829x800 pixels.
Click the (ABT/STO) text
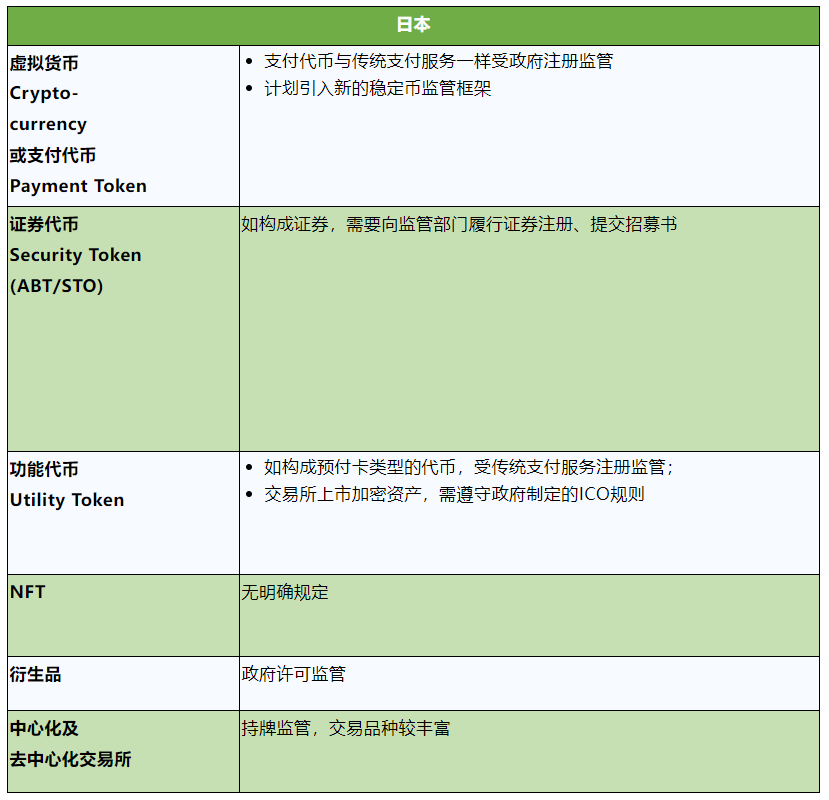pyautogui.click(x=57, y=286)
